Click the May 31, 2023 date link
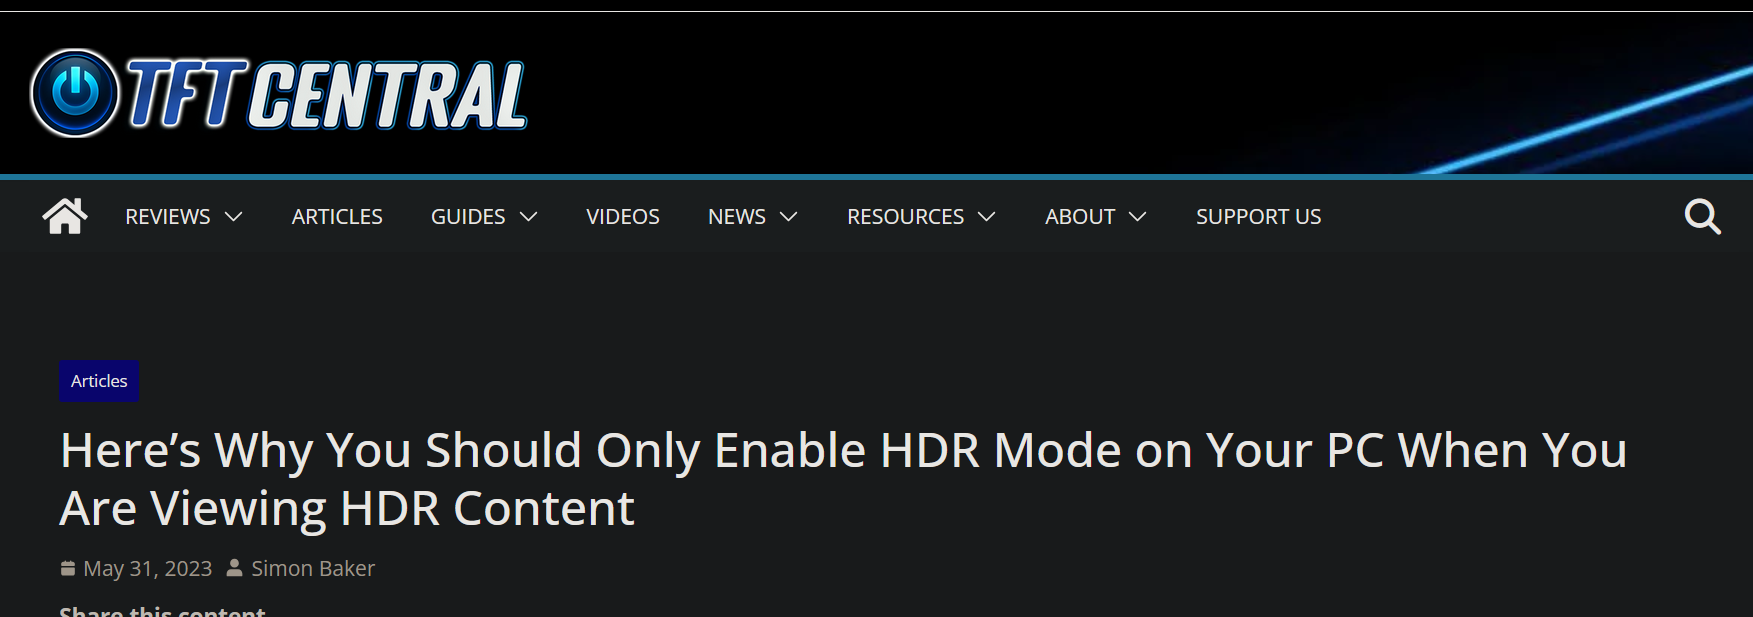Image resolution: width=1753 pixels, height=617 pixels. tap(148, 569)
